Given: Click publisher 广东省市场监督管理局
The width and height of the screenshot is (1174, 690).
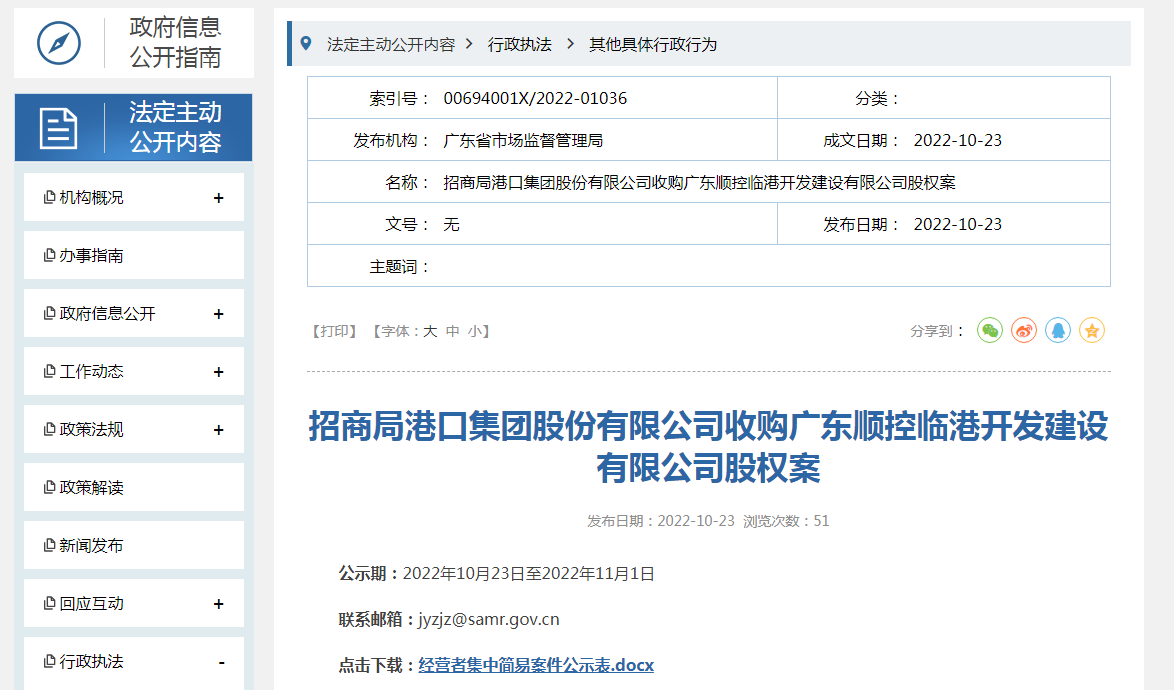Looking at the screenshot, I should coord(523,141).
